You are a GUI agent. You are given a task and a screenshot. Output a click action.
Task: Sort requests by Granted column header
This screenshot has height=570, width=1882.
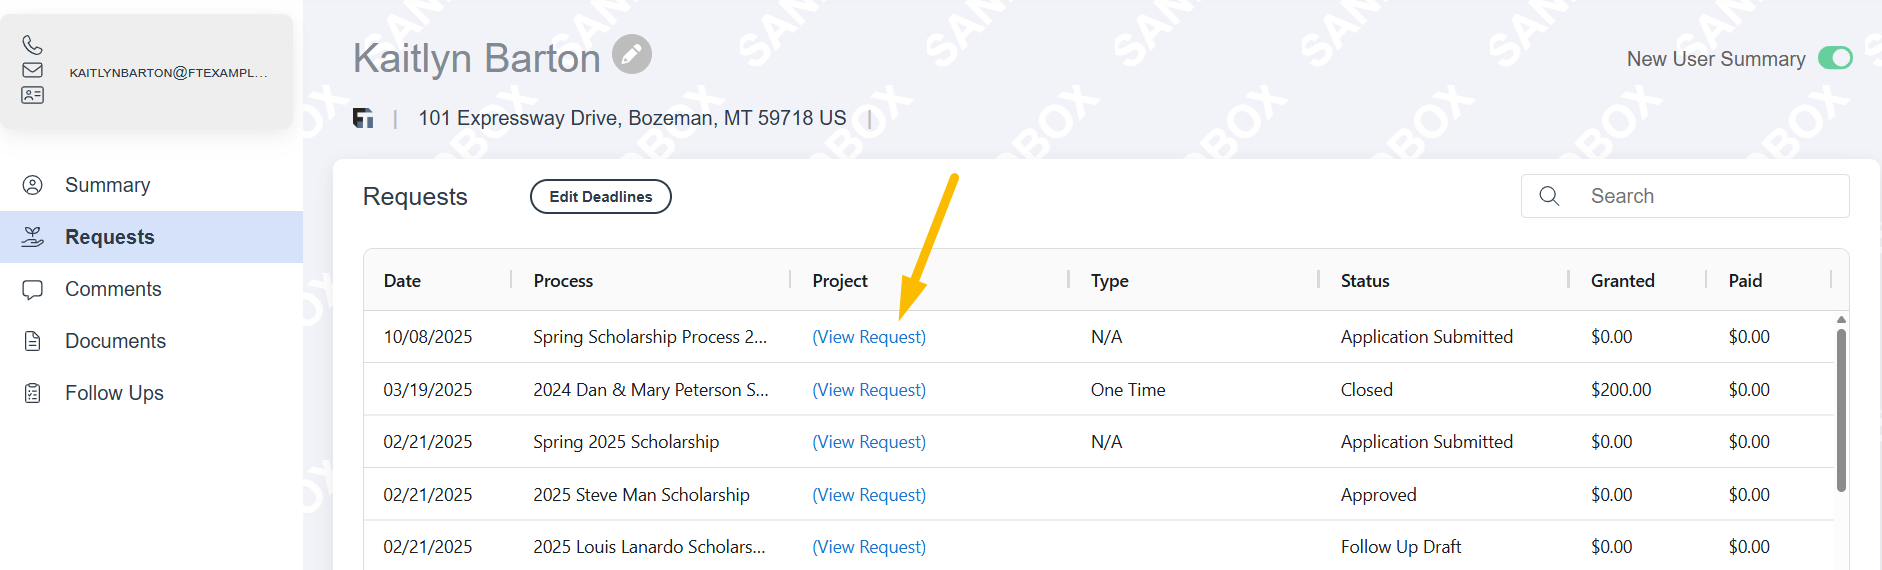tap(1622, 281)
